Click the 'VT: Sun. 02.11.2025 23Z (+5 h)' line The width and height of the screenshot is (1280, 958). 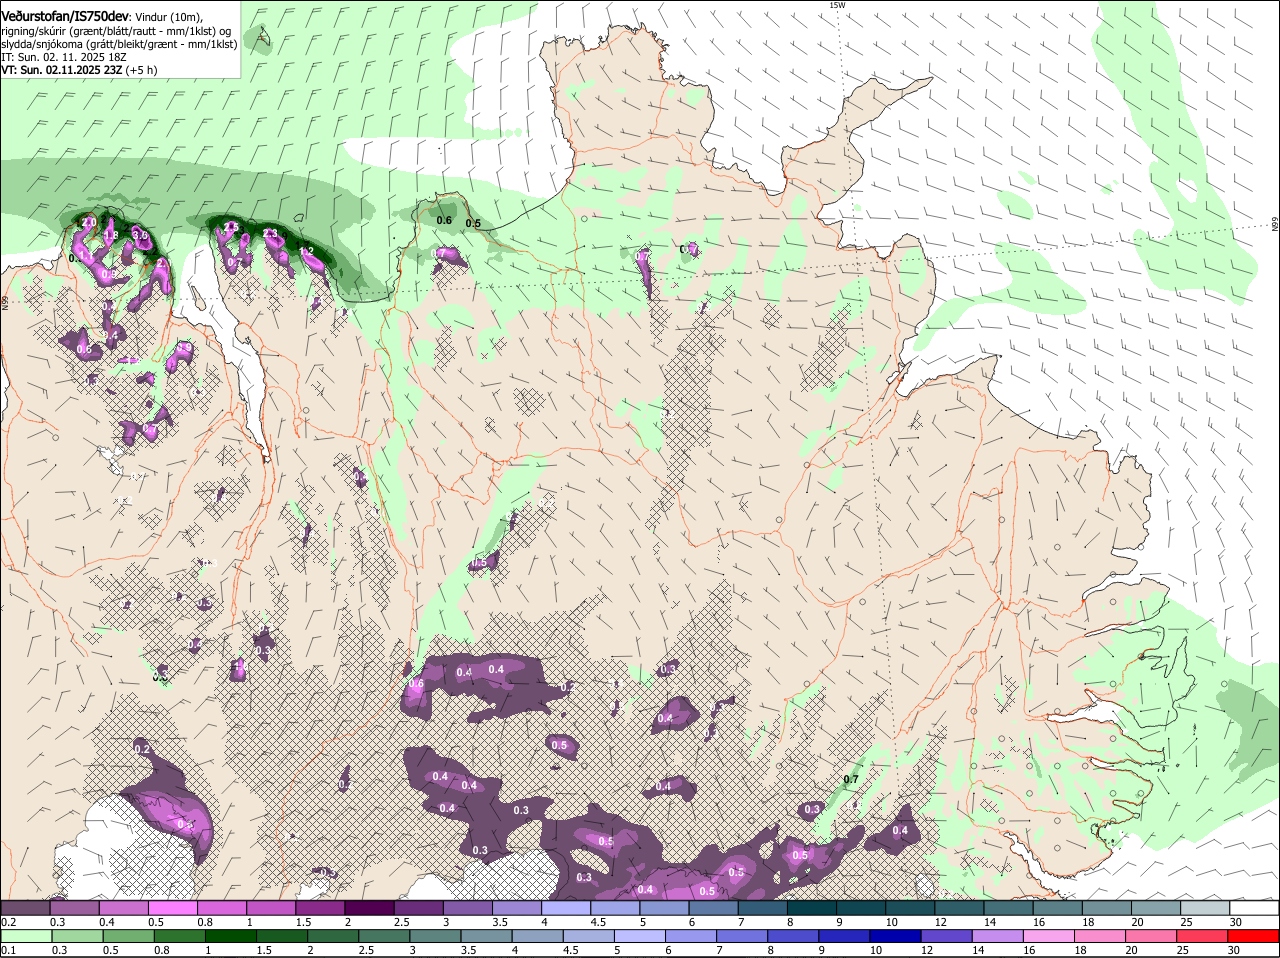(x=79, y=70)
